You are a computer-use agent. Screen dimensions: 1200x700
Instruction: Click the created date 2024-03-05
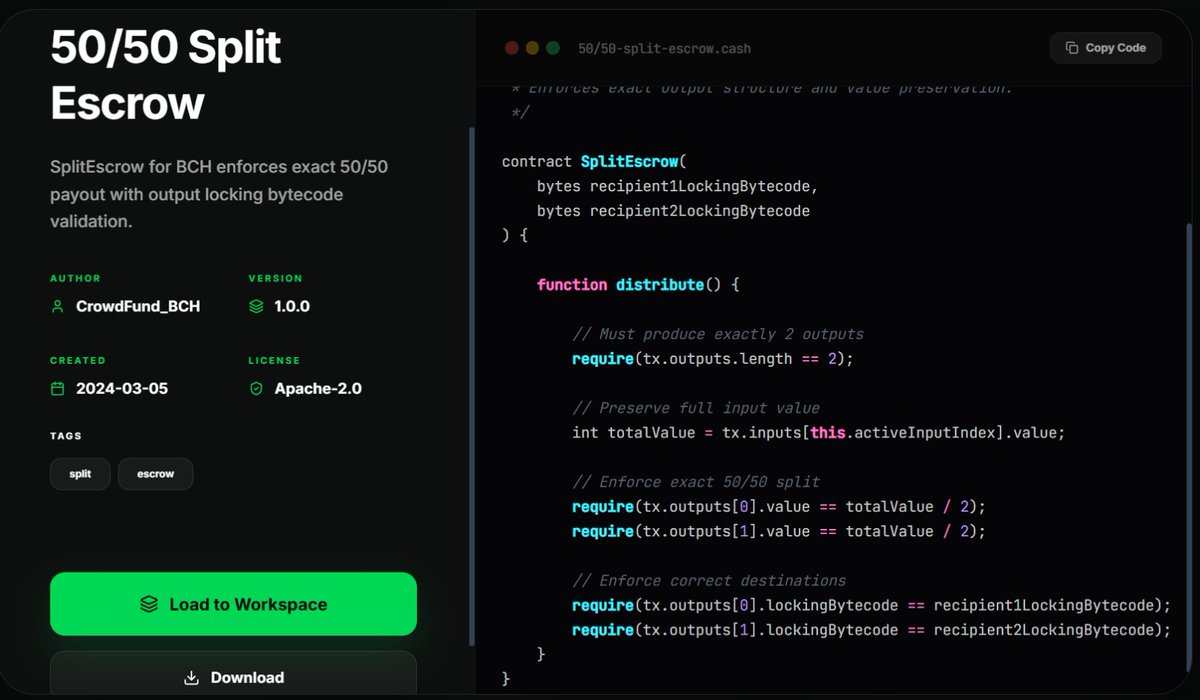pos(122,389)
